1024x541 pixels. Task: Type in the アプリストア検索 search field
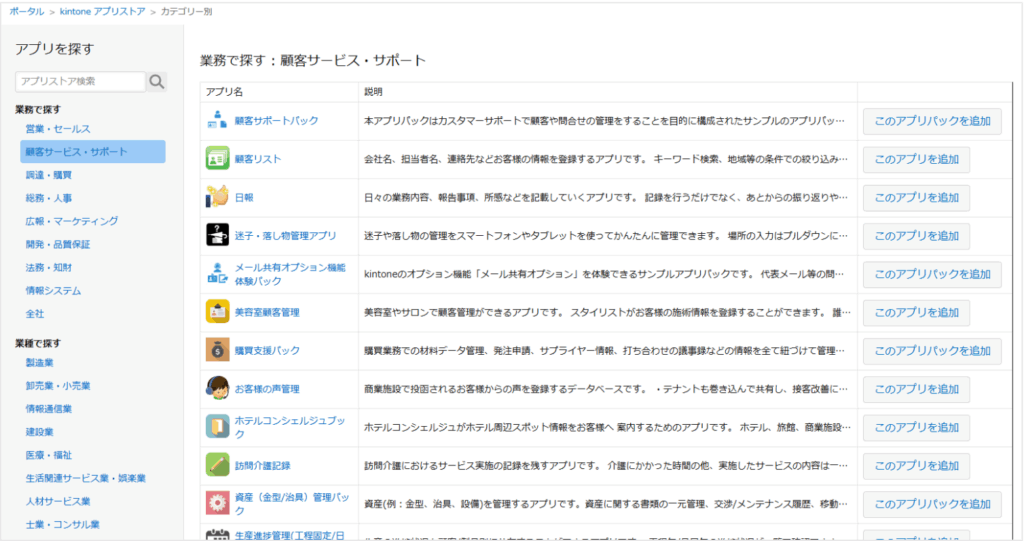coord(80,82)
